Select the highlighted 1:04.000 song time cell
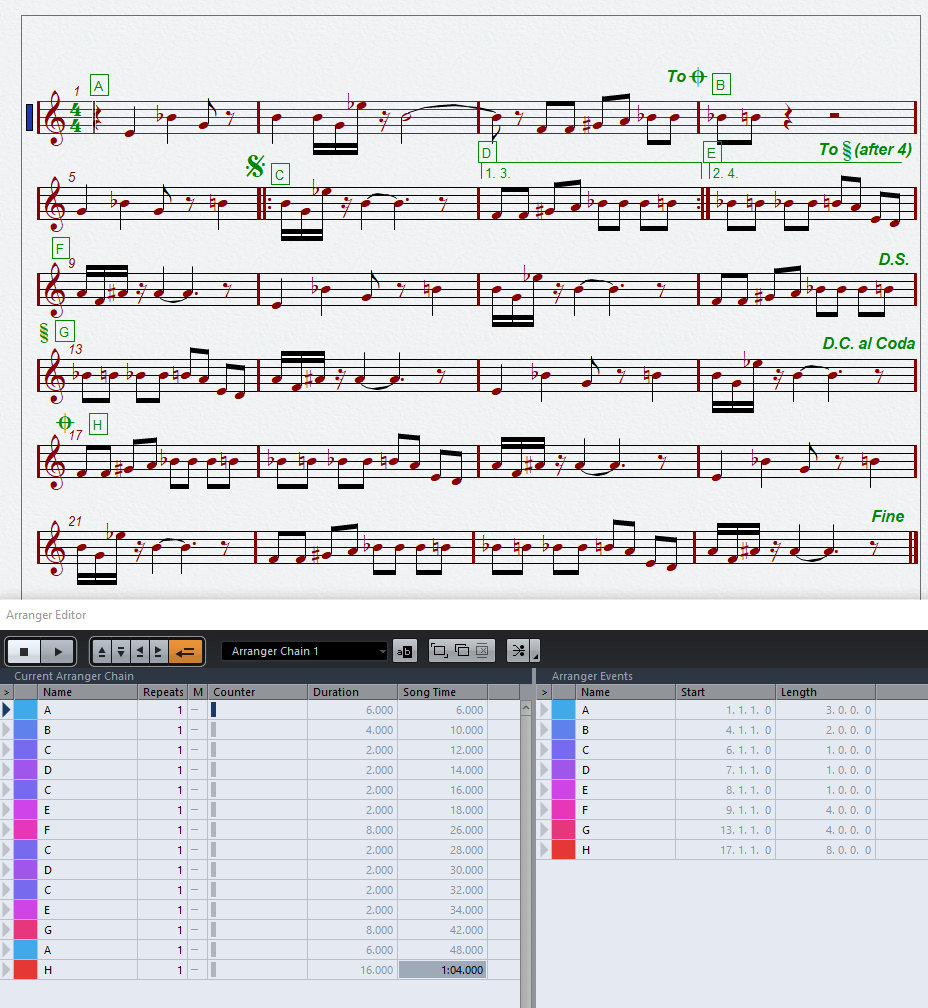The image size is (928, 1008). click(x=442, y=969)
